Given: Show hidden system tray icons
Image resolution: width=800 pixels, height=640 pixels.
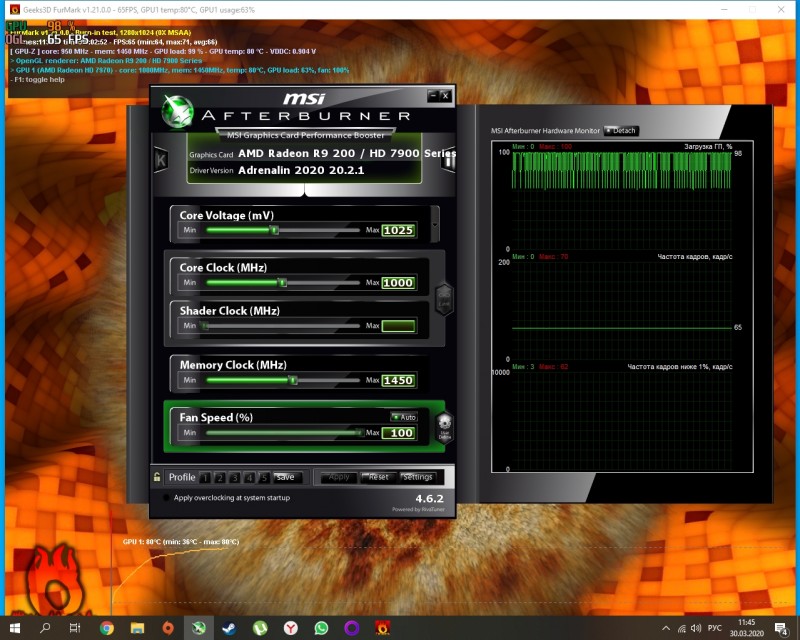Looking at the screenshot, I should tap(666, 628).
